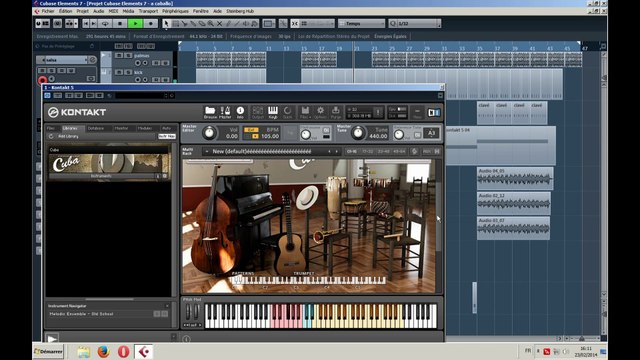
Task: Toggle the Keyb keyboard icon in Kontakt
Action: coord(273,112)
